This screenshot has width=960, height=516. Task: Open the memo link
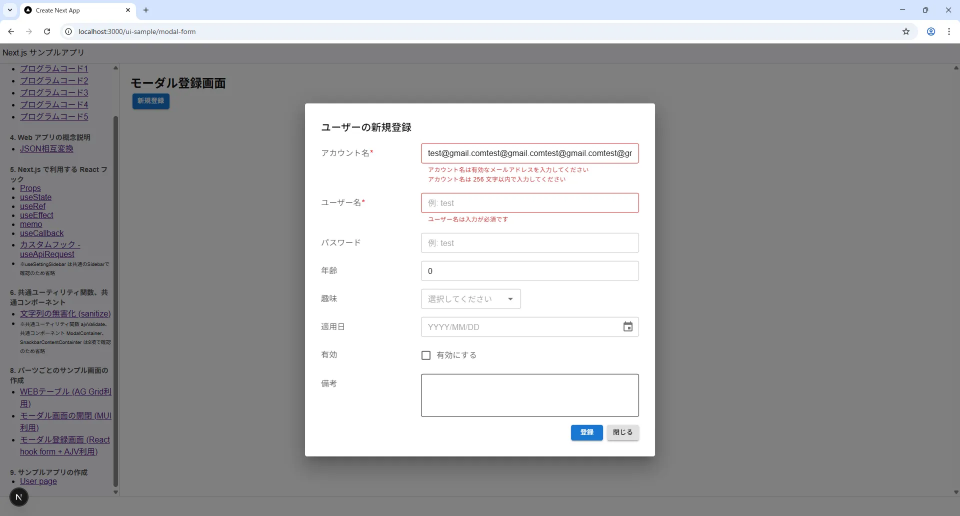tap(31, 224)
